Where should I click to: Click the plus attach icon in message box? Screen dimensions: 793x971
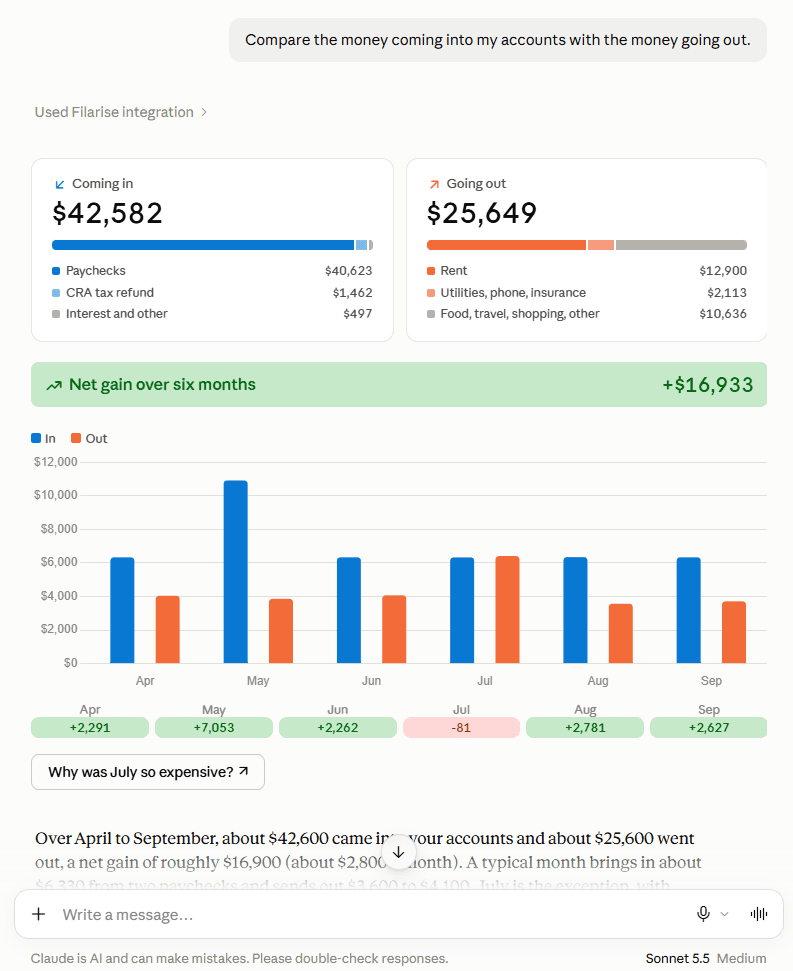click(38, 914)
